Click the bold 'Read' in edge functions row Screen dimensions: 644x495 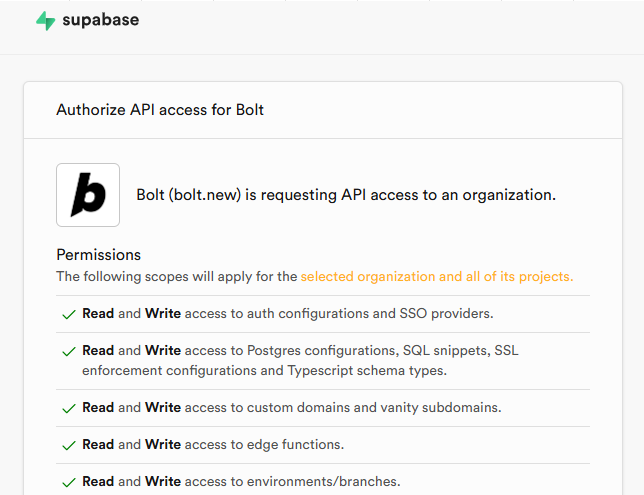point(98,445)
